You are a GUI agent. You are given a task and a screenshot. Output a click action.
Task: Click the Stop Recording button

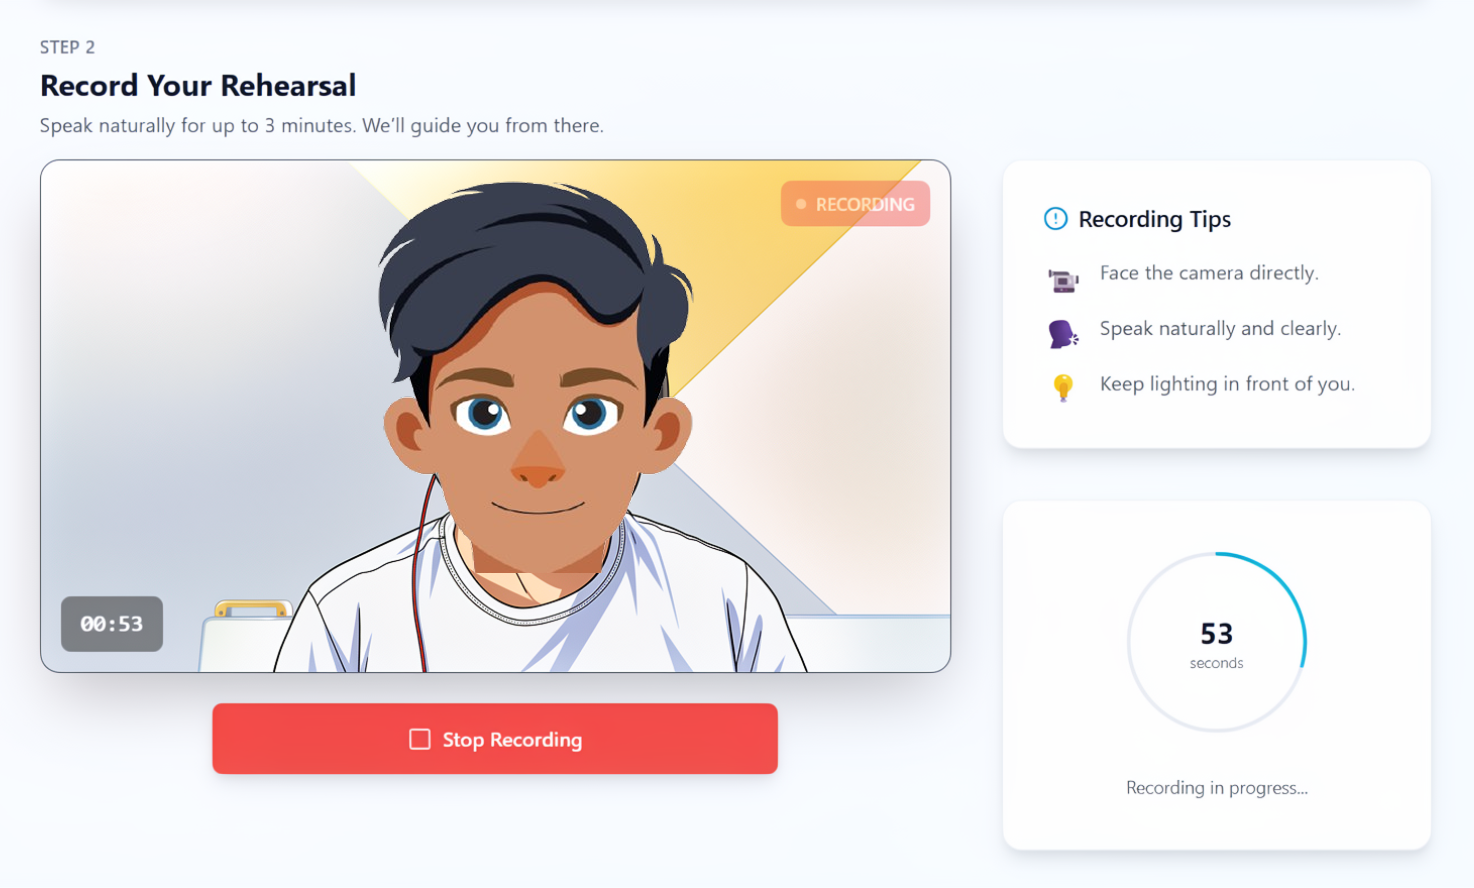point(495,739)
